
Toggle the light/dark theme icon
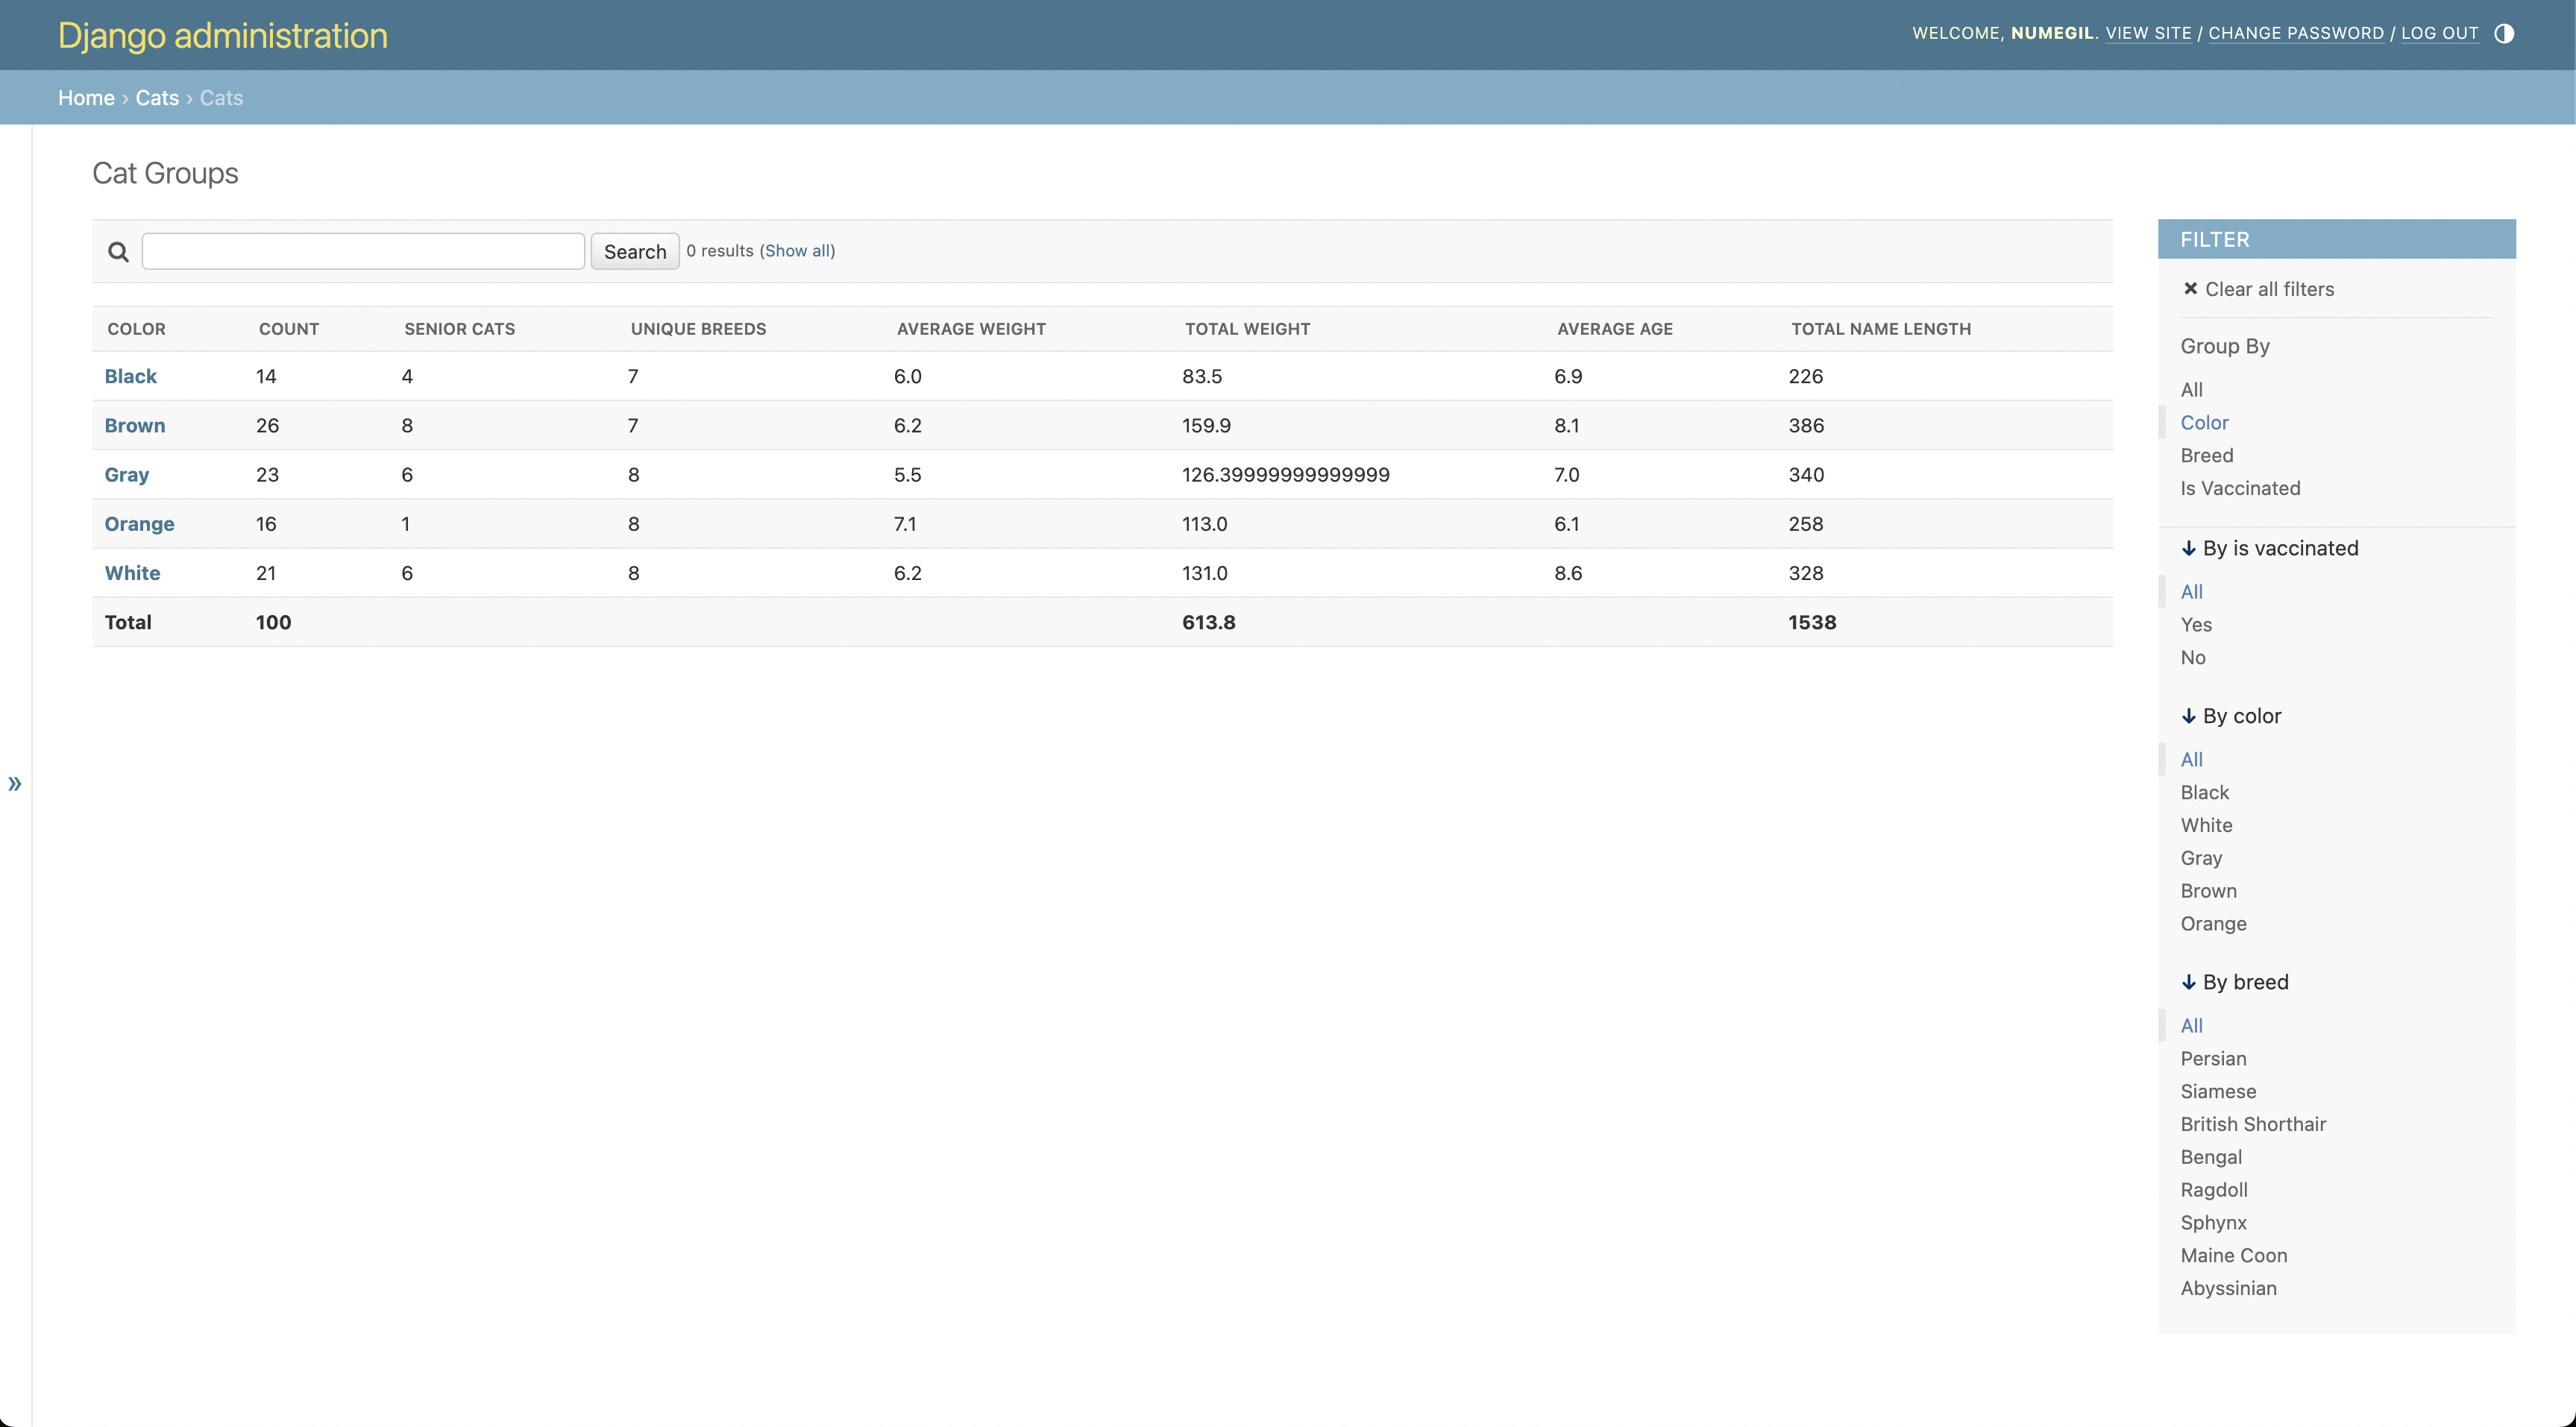(x=2503, y=34)
